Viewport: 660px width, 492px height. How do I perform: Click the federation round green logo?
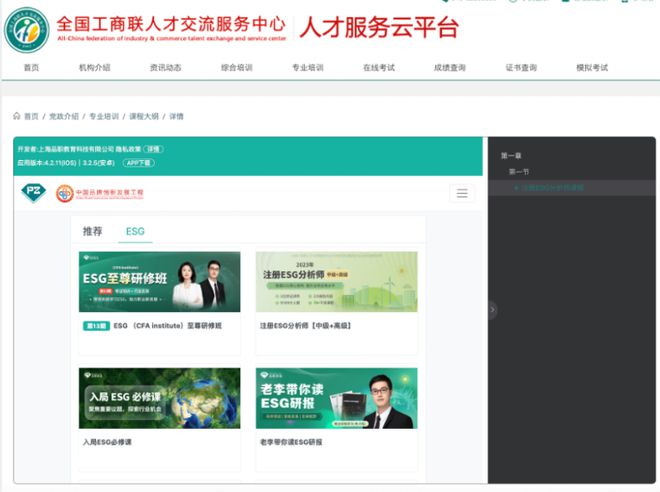[x=27, y=30]
